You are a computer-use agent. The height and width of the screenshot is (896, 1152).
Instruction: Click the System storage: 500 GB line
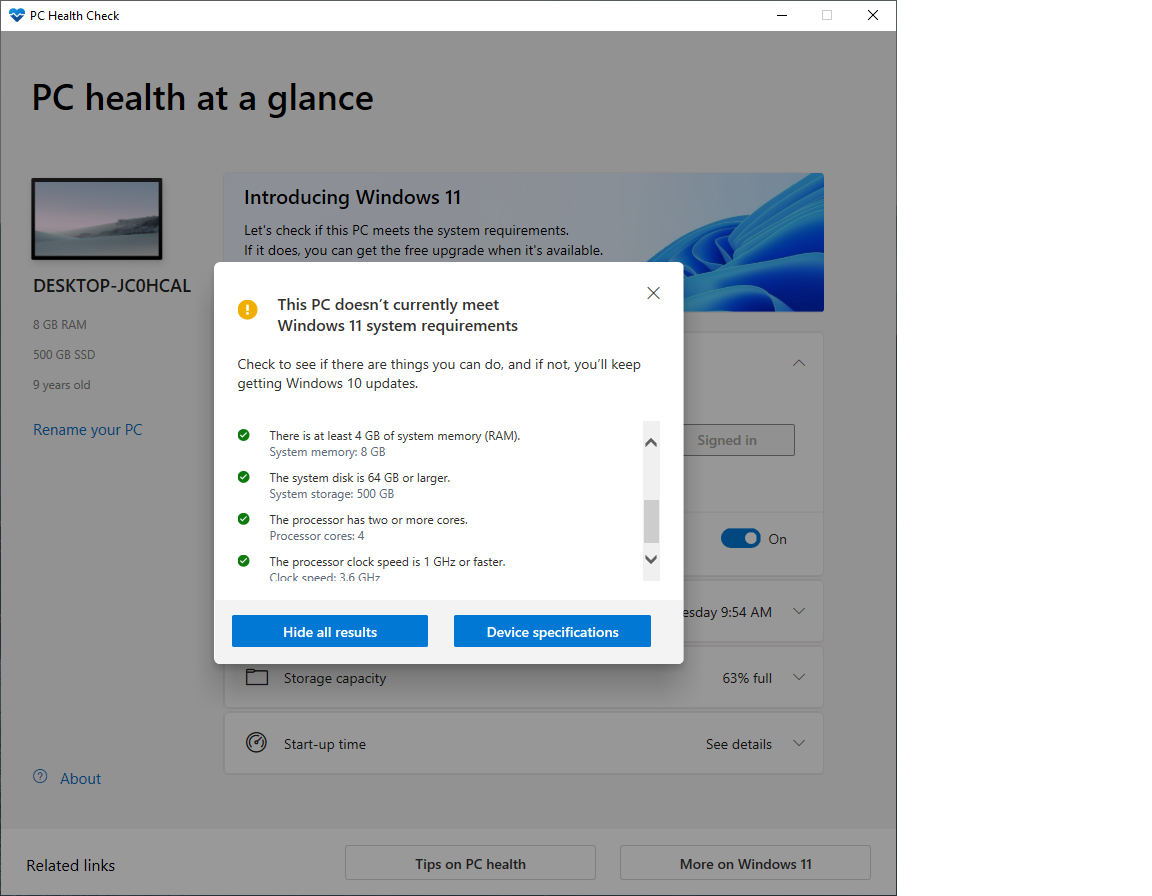[x=331, y=494]
